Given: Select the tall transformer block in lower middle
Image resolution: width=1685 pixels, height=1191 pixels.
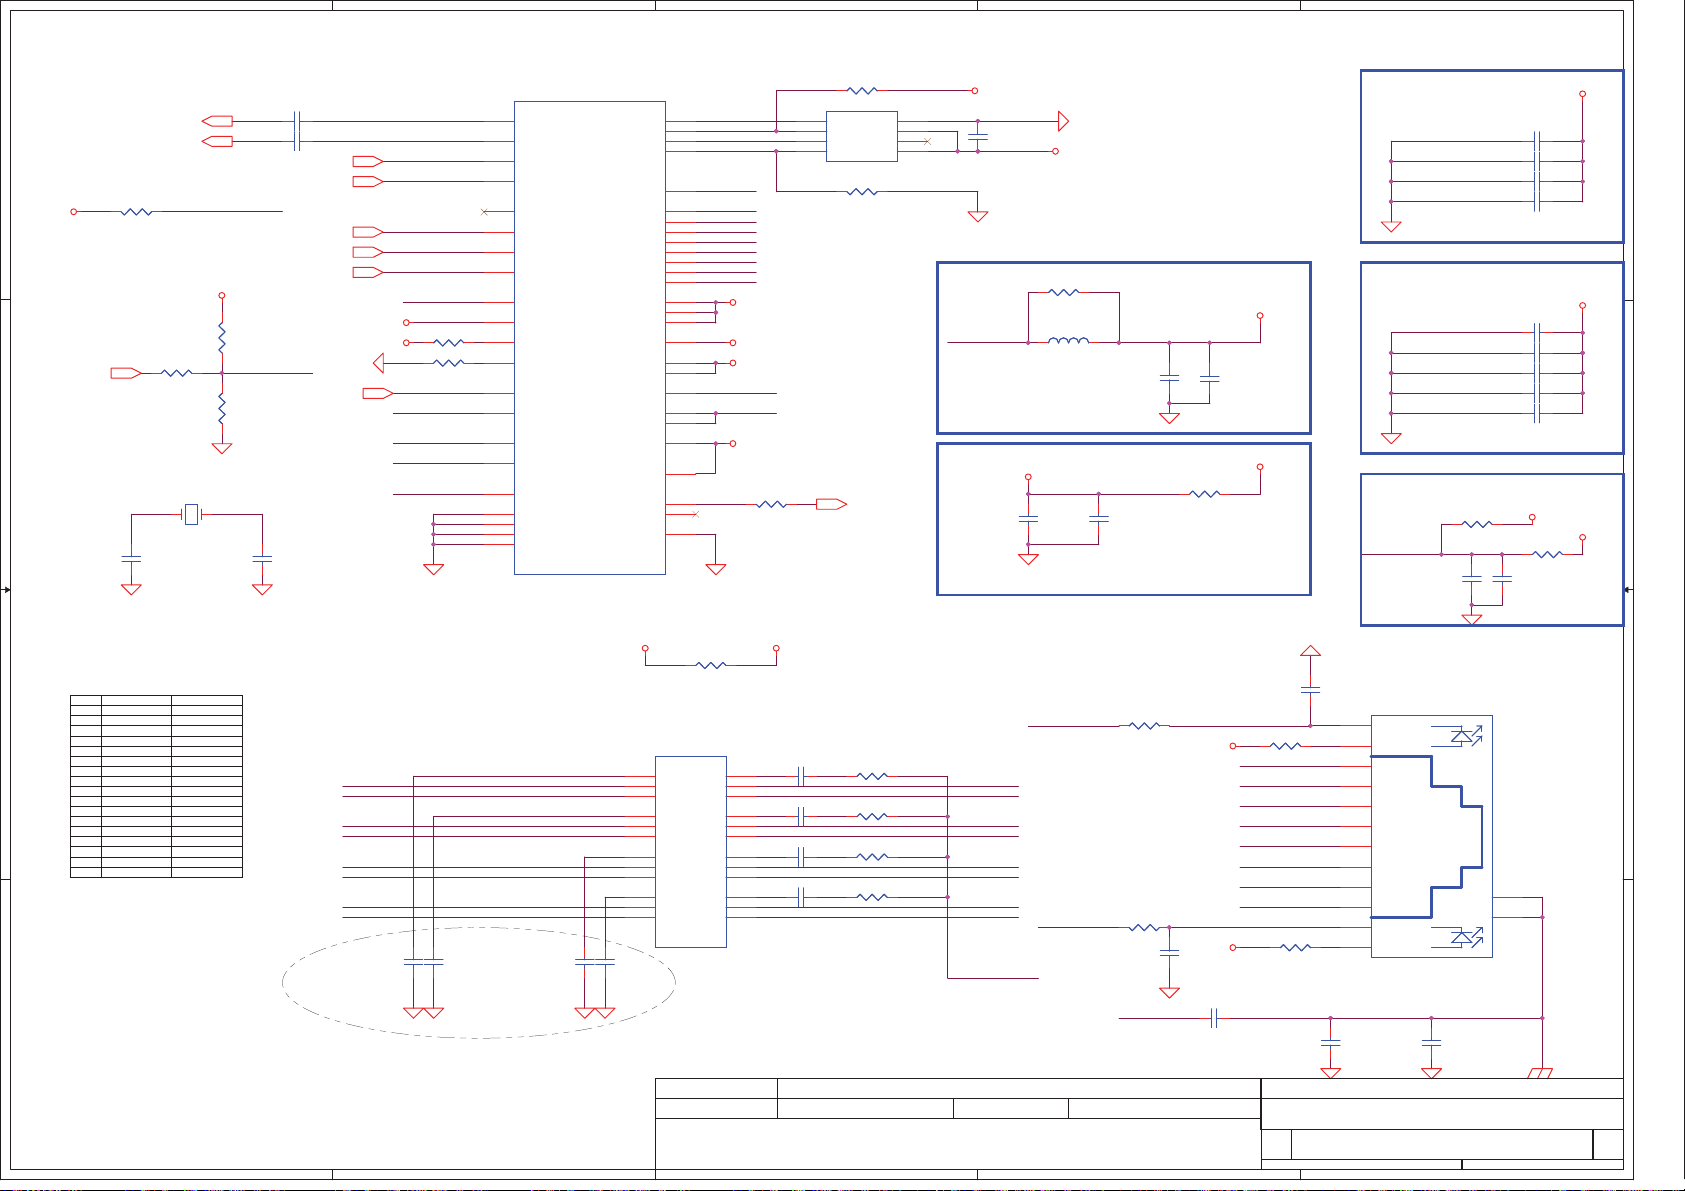Looking at the screenshot, I should point(690,851).
